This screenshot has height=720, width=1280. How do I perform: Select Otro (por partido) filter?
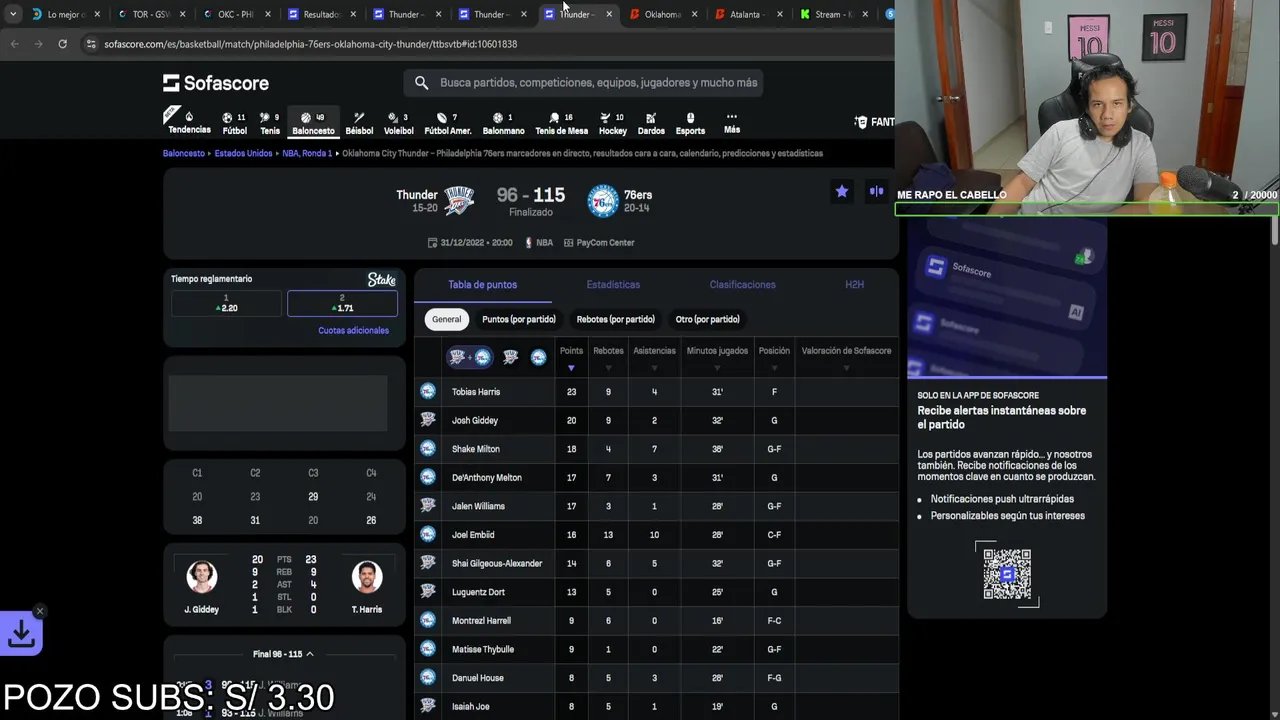tap(707, 319)
